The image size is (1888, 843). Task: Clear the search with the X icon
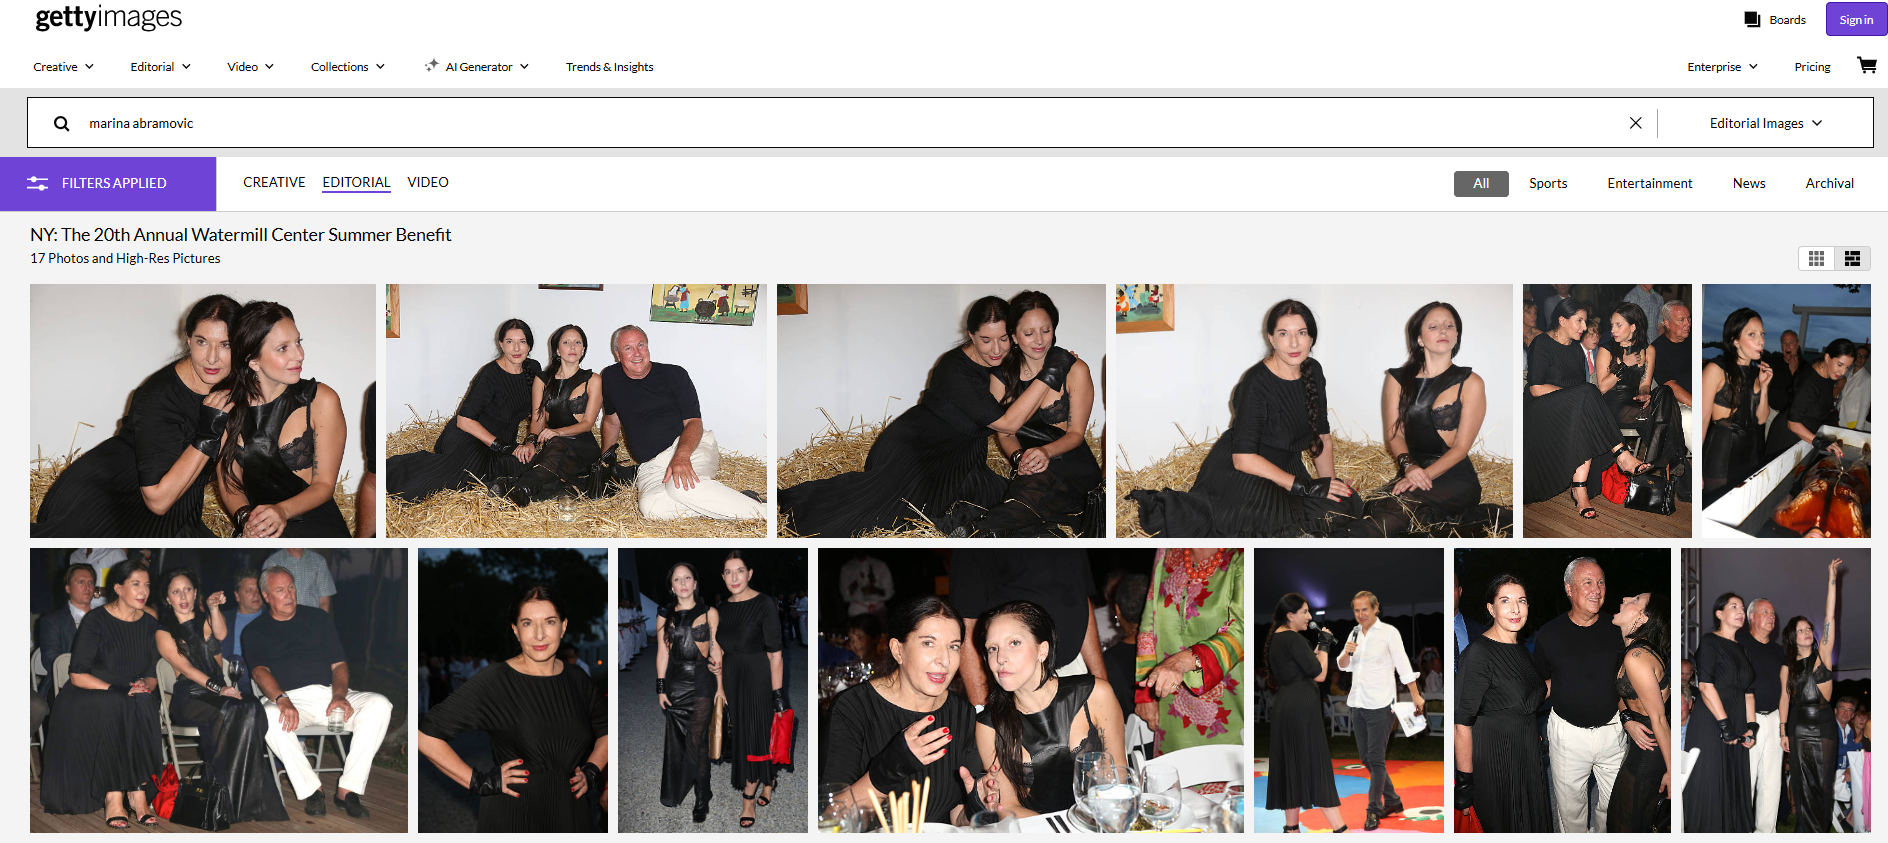pos(1635,123)
